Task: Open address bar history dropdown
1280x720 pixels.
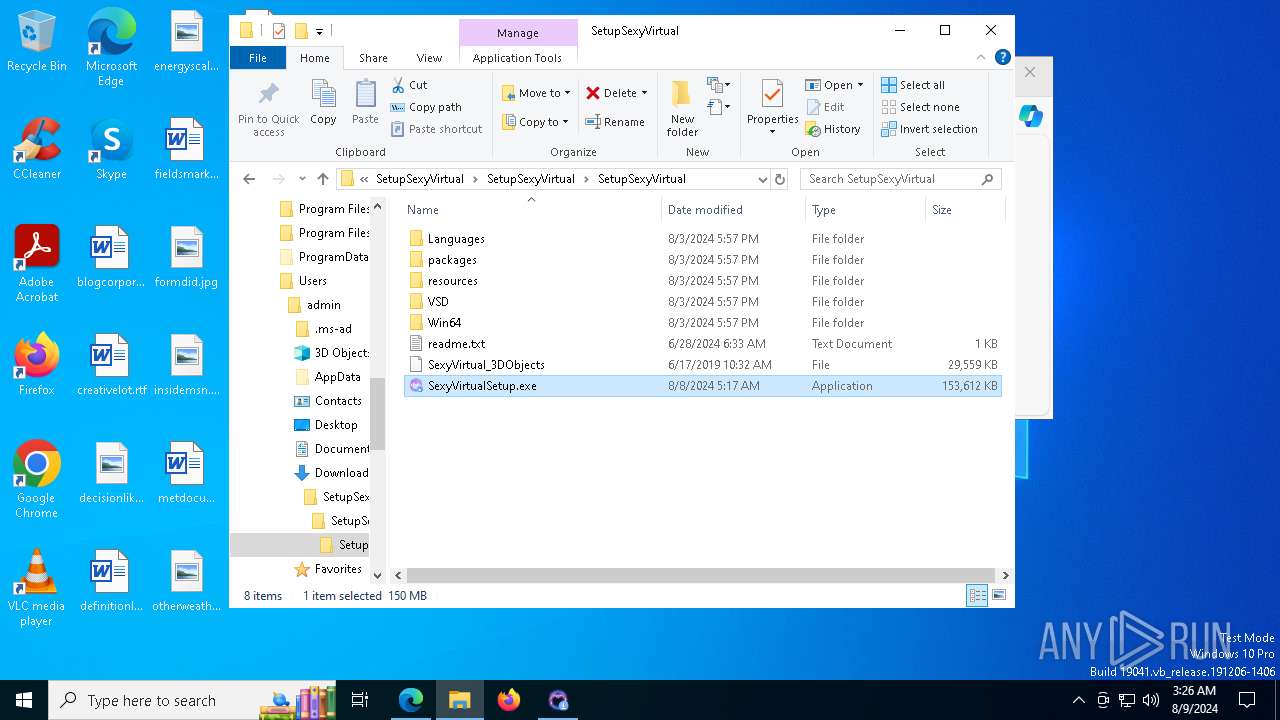Action: [763, 179]
